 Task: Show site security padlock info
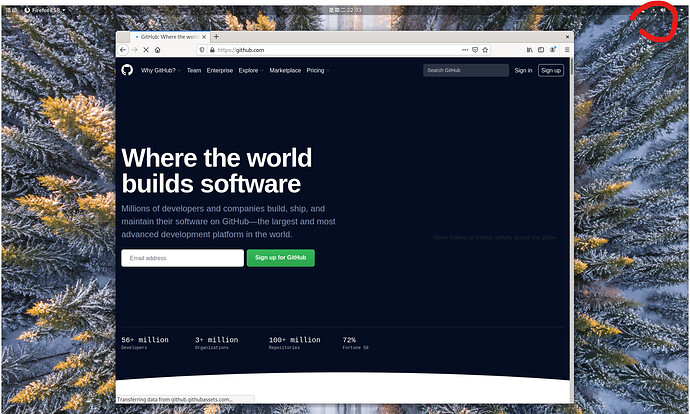(212, 50)
